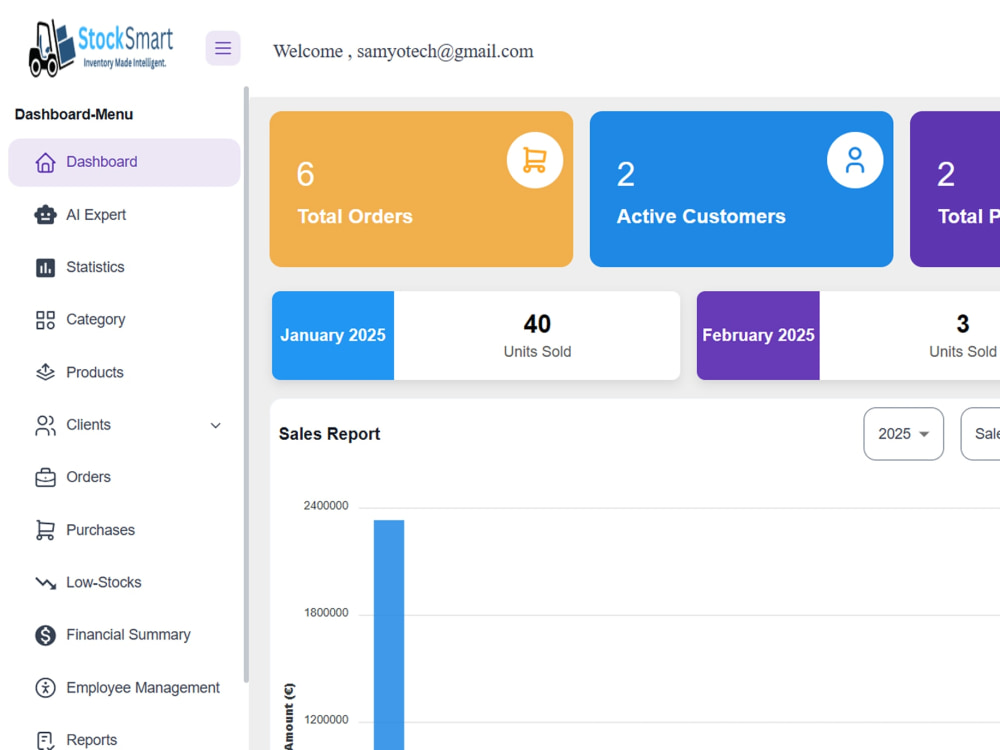Click the 2400000 axis label
This screenshot has height=750, width=1000.
(326, 506)
